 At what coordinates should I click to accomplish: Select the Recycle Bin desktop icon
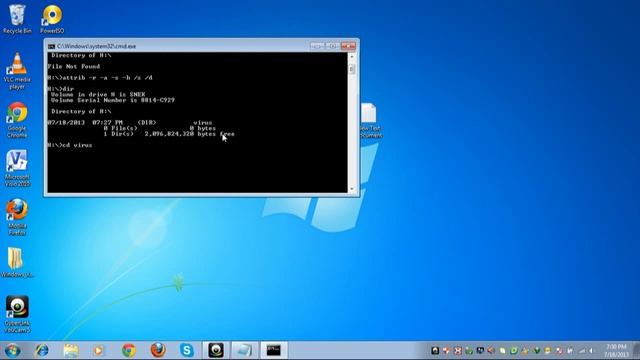(17, 19)
